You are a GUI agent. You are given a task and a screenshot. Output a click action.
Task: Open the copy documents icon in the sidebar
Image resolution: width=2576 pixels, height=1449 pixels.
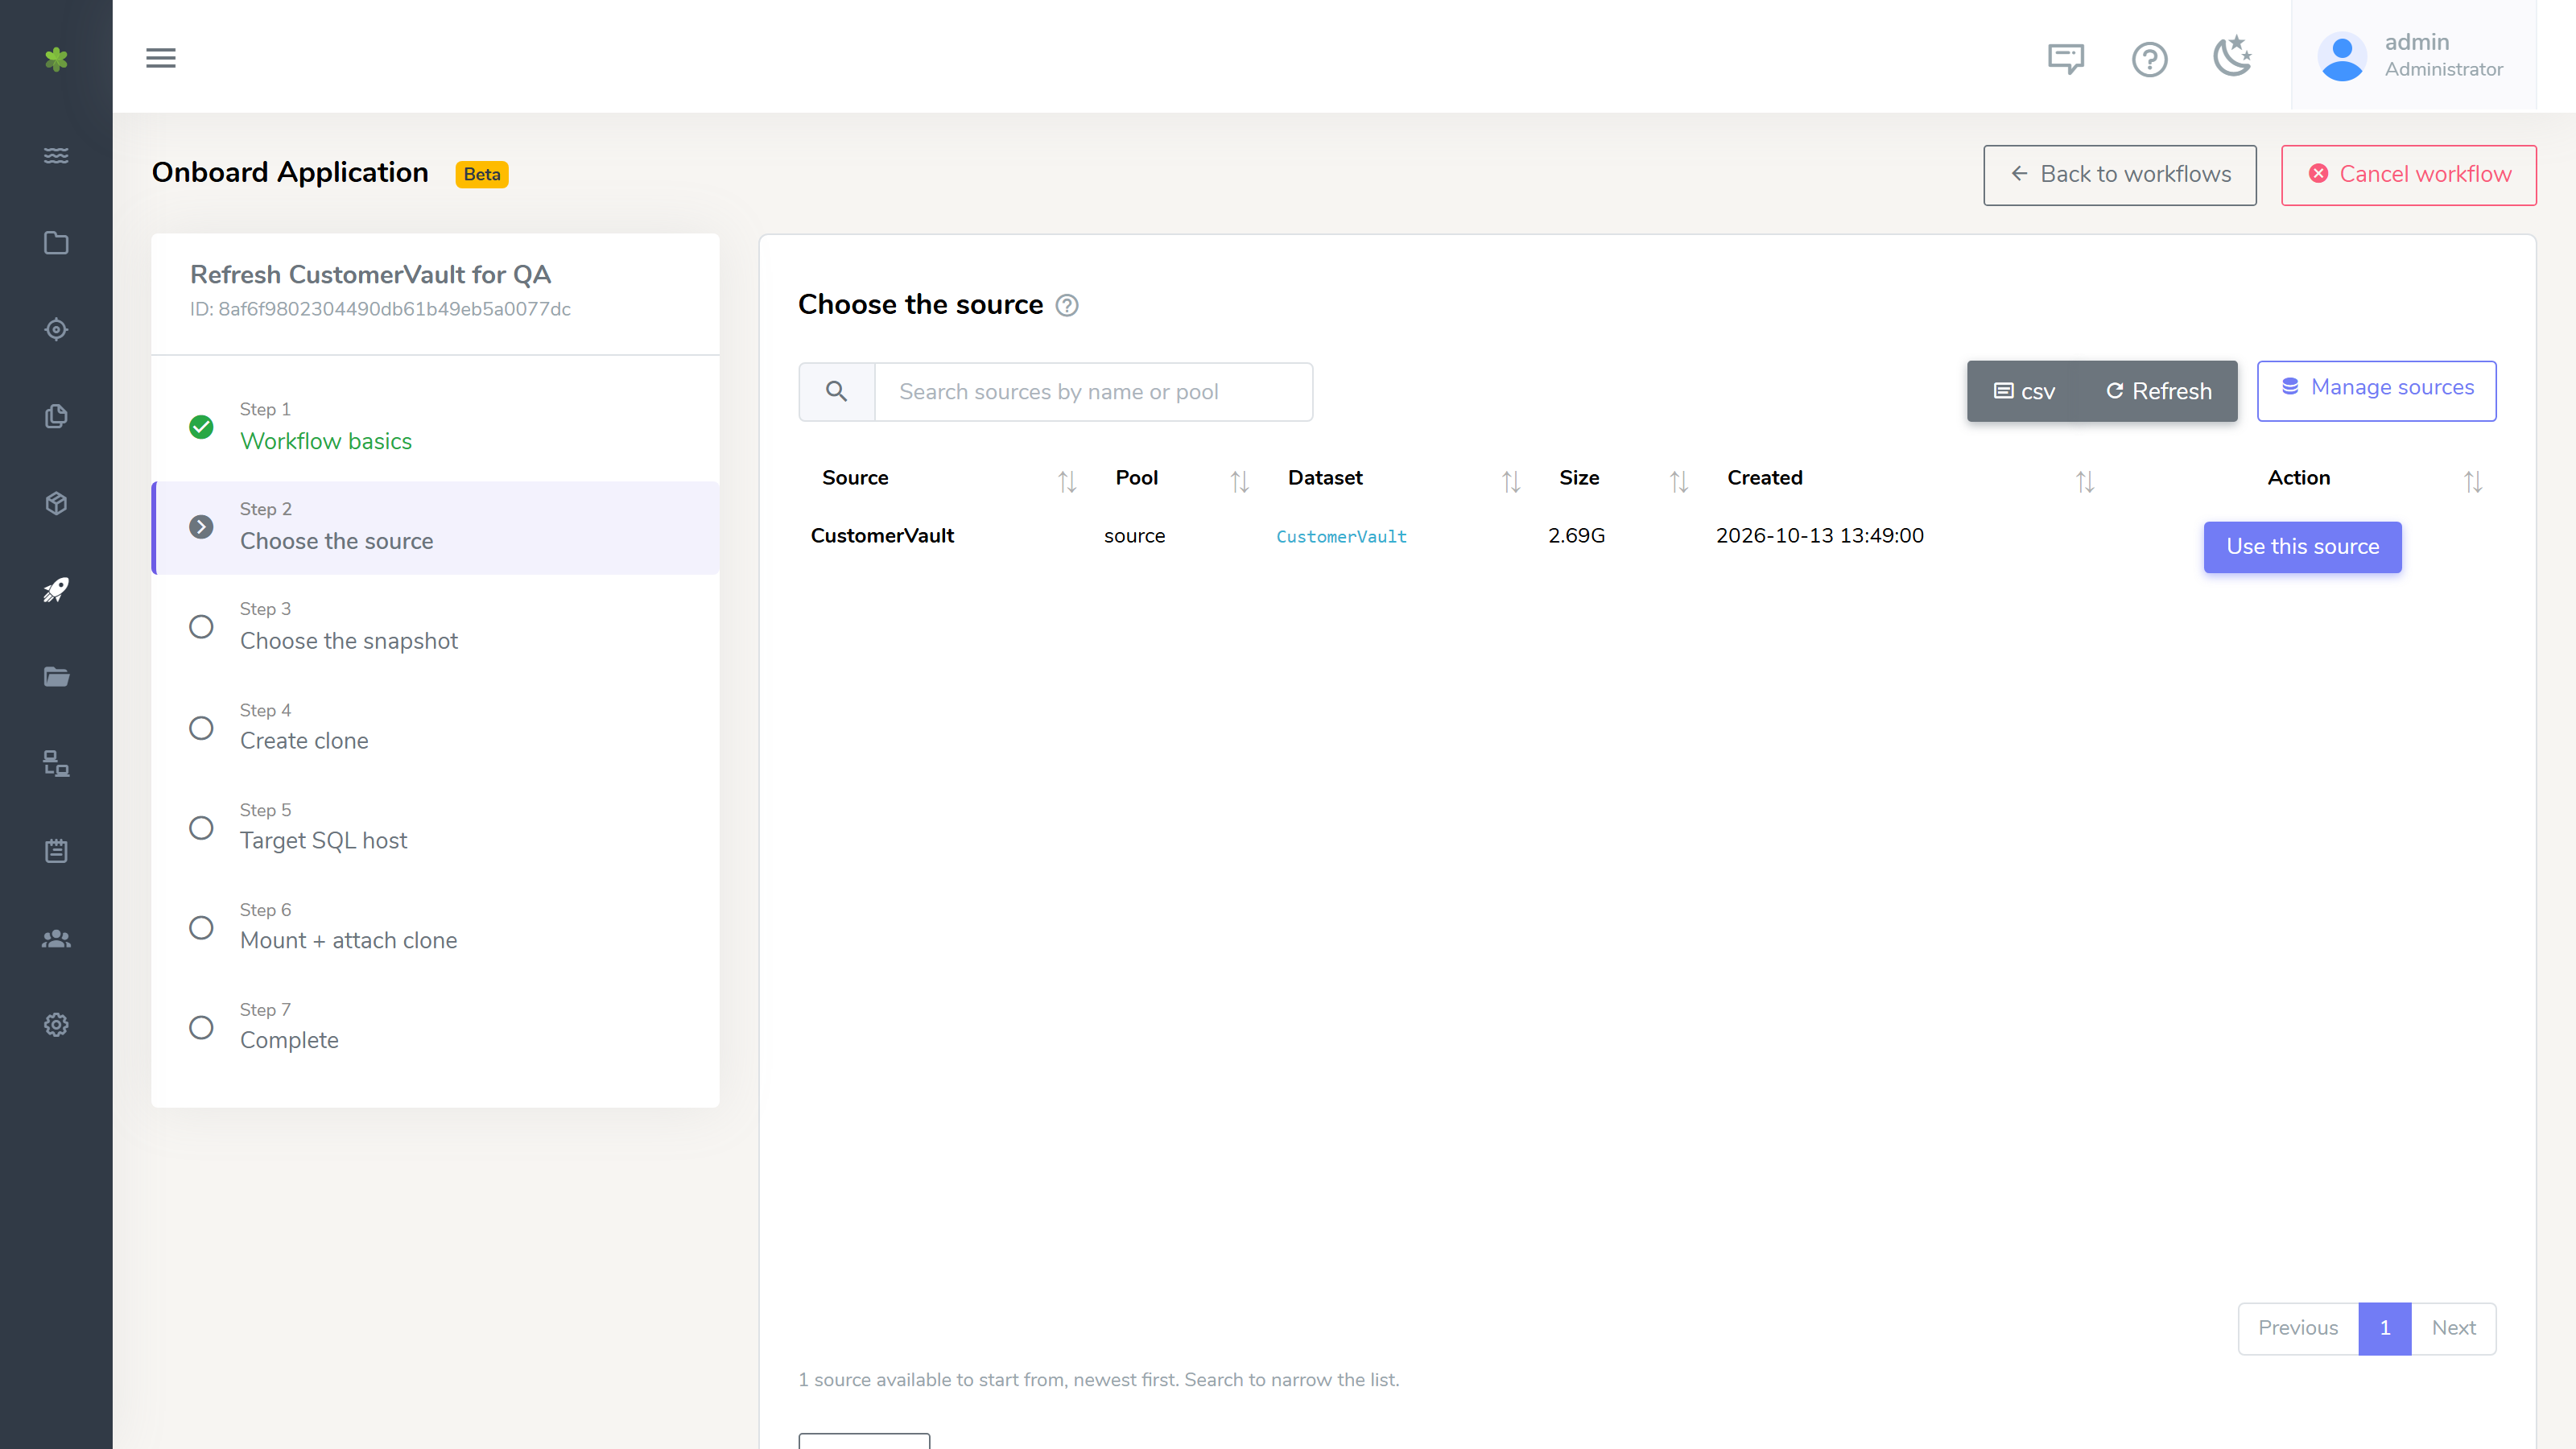[x=56, y=416]
